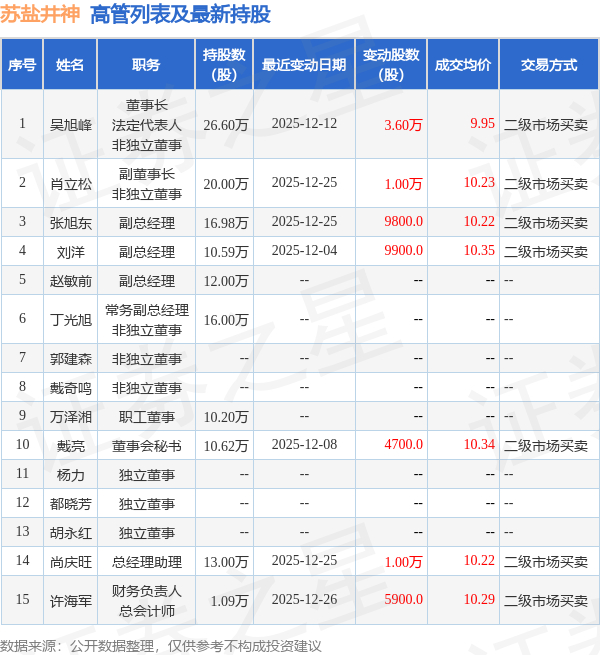Click the 26.60万 shareholding cell
Image resolution: width=600 pixels, height=655 pixels.
coord(226,124)
